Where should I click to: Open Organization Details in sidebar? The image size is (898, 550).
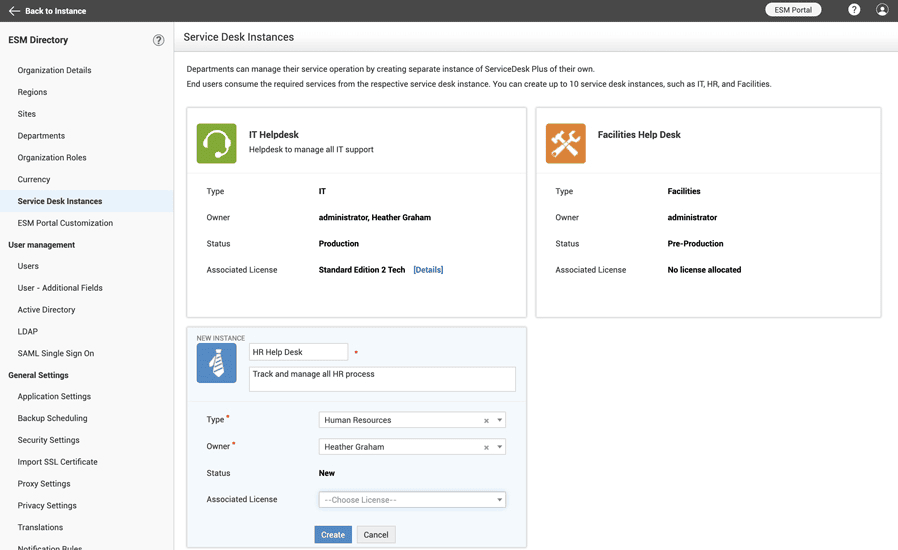pos(54,70)
